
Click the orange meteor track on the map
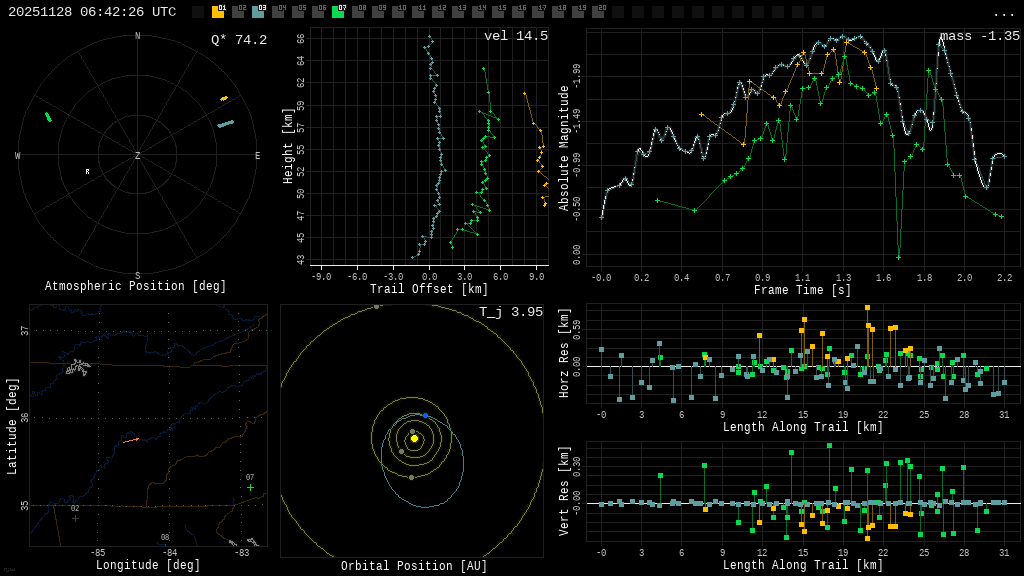click(x=131, y=440)
